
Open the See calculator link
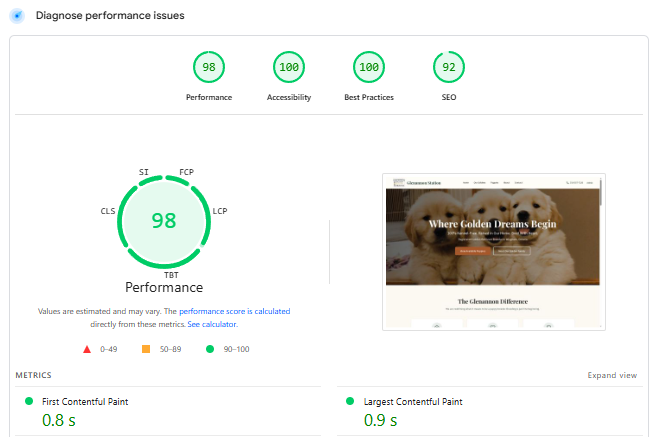tap(212, 324)
